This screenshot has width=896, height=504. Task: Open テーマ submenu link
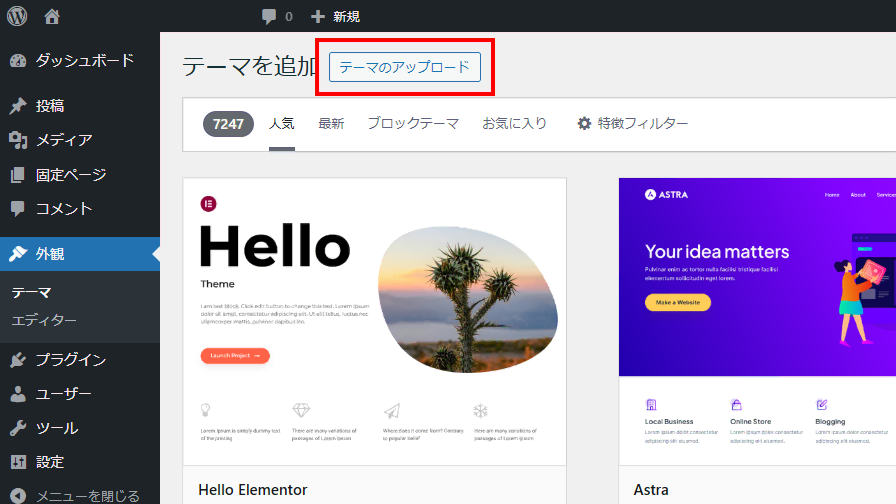pyautogui.click(x=31, y=293)
